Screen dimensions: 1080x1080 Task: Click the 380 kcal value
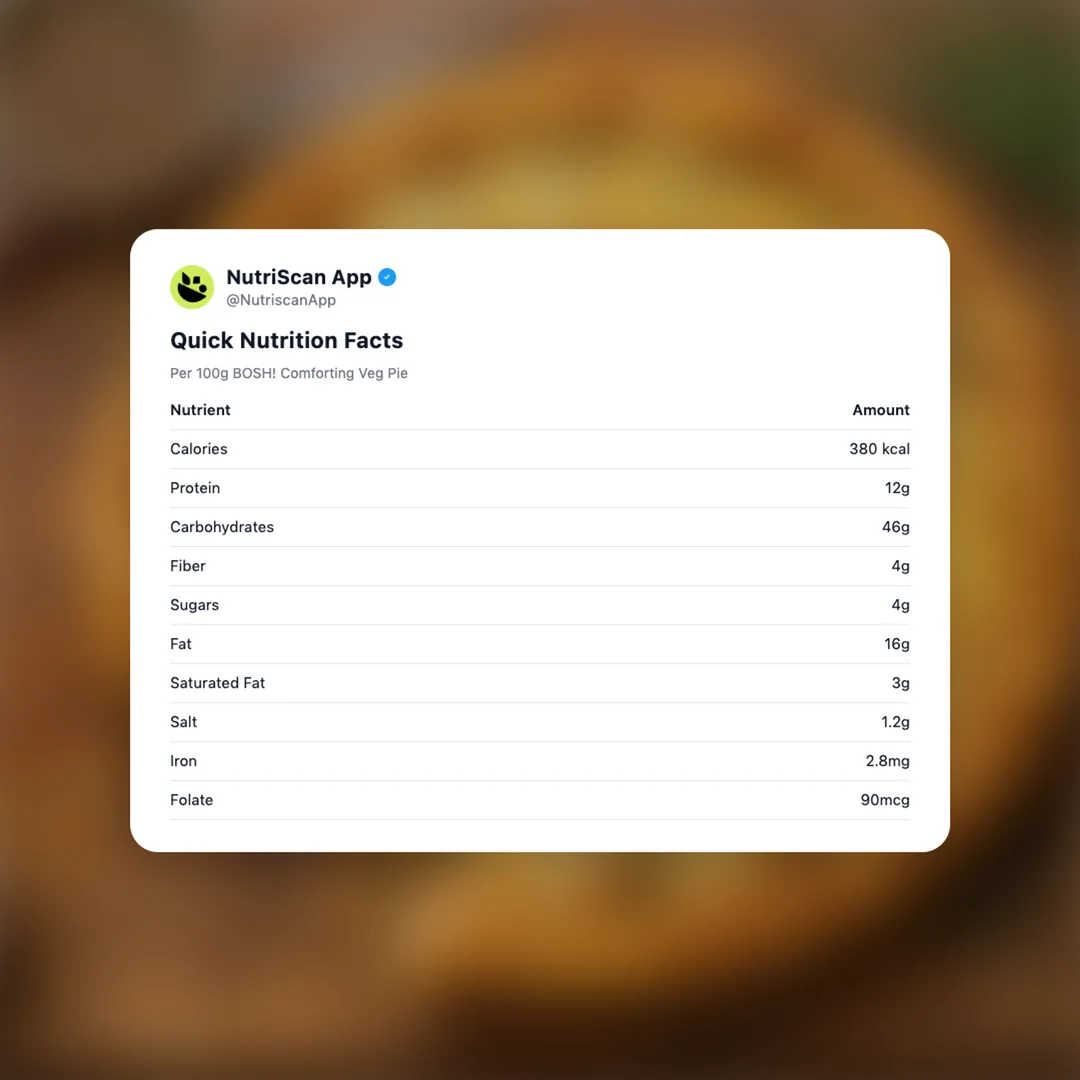pos(879,449)
